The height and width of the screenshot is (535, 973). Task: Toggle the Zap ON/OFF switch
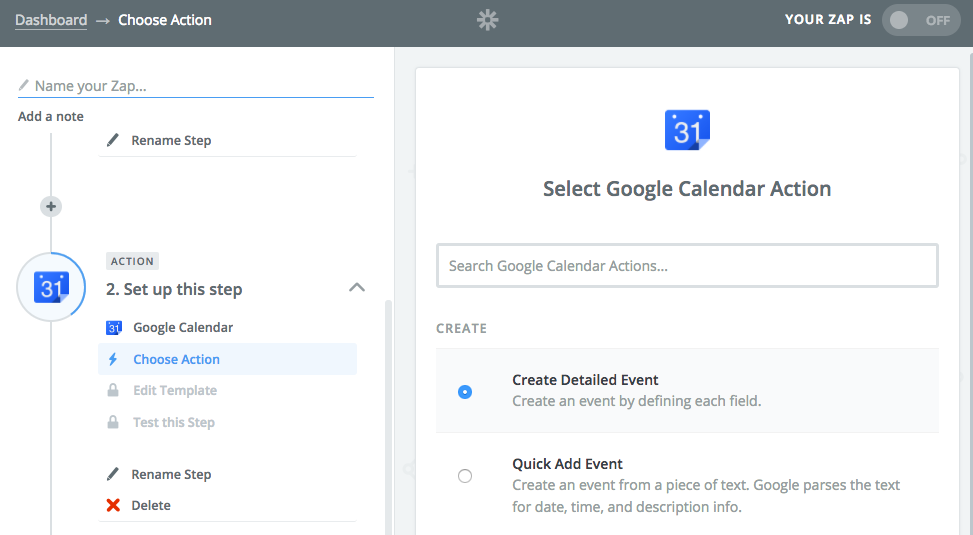tap(921, 20)
